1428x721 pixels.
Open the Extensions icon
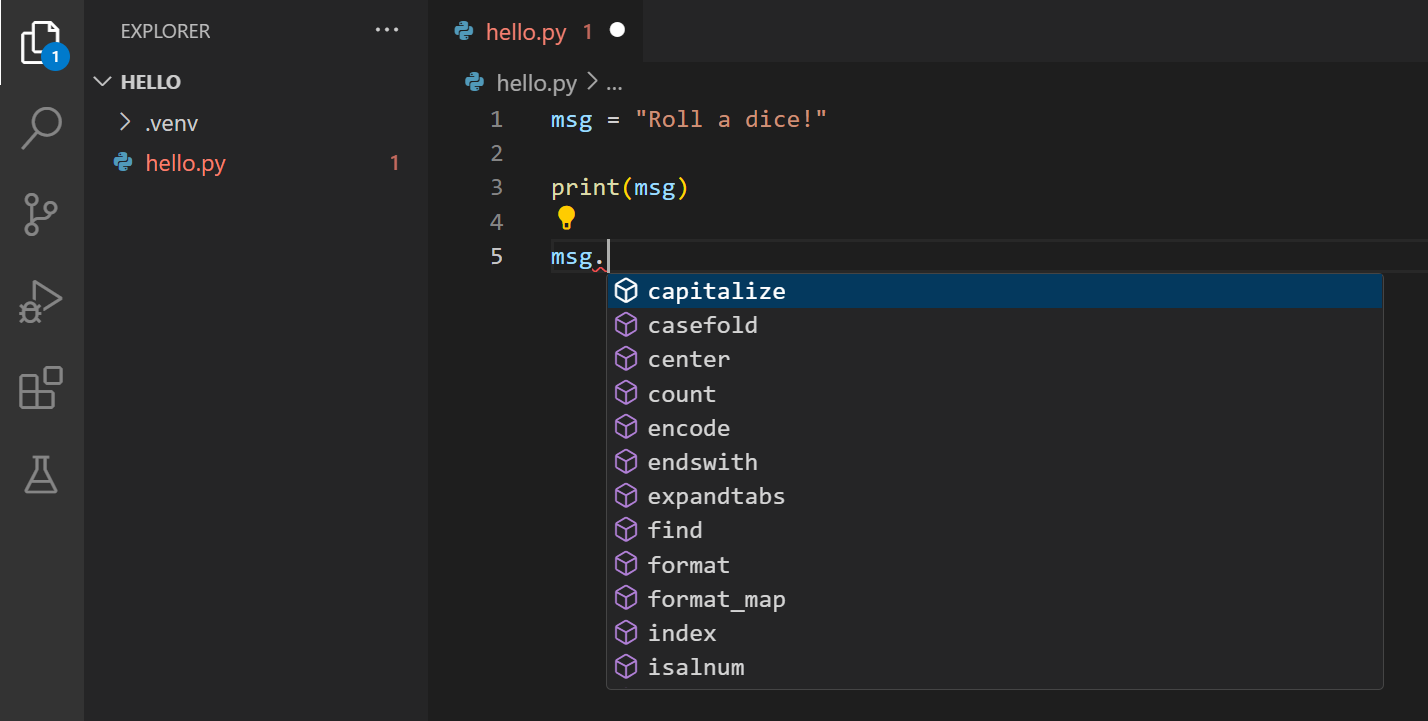click(x=41, y=388)
